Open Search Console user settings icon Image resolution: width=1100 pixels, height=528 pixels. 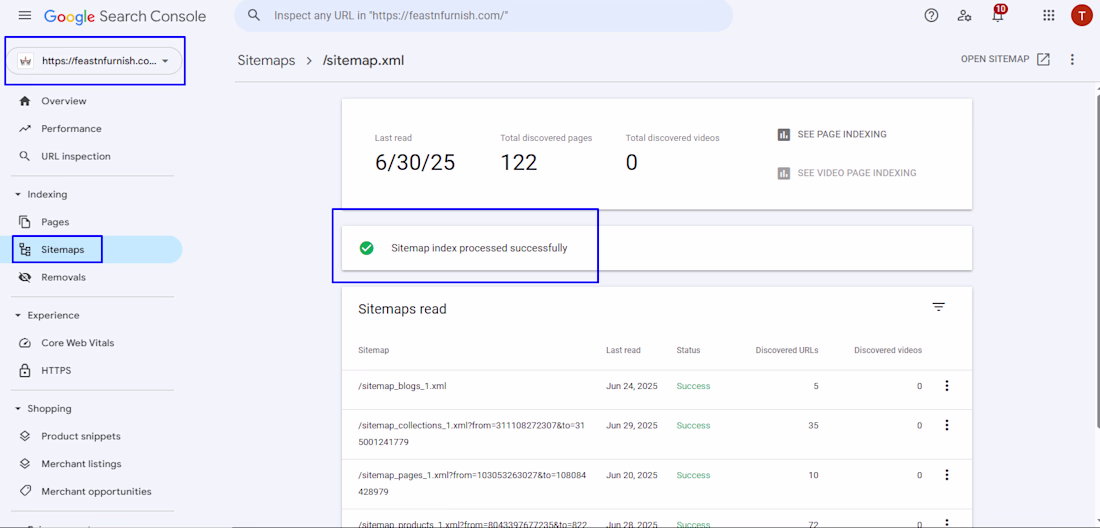pos(964,16)
